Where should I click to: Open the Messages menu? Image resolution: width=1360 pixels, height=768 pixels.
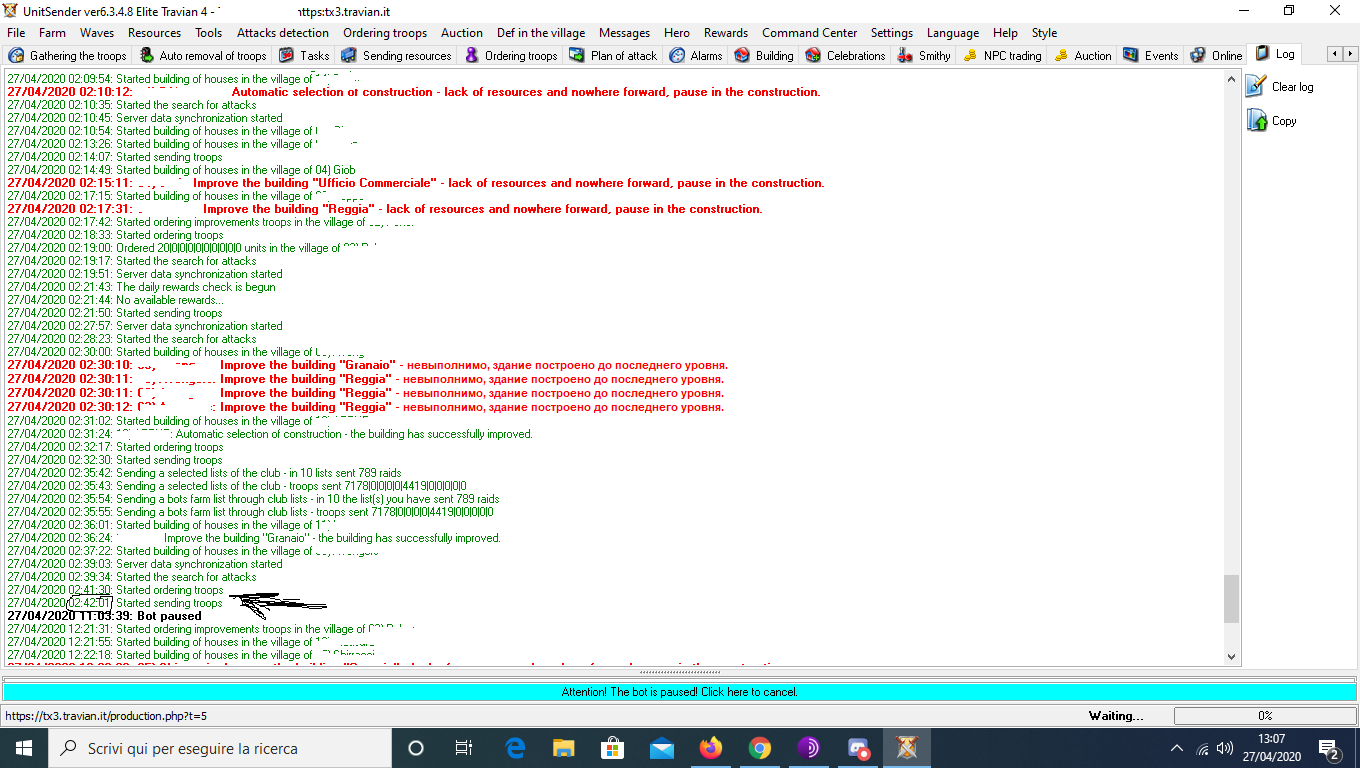click(625, 33)
